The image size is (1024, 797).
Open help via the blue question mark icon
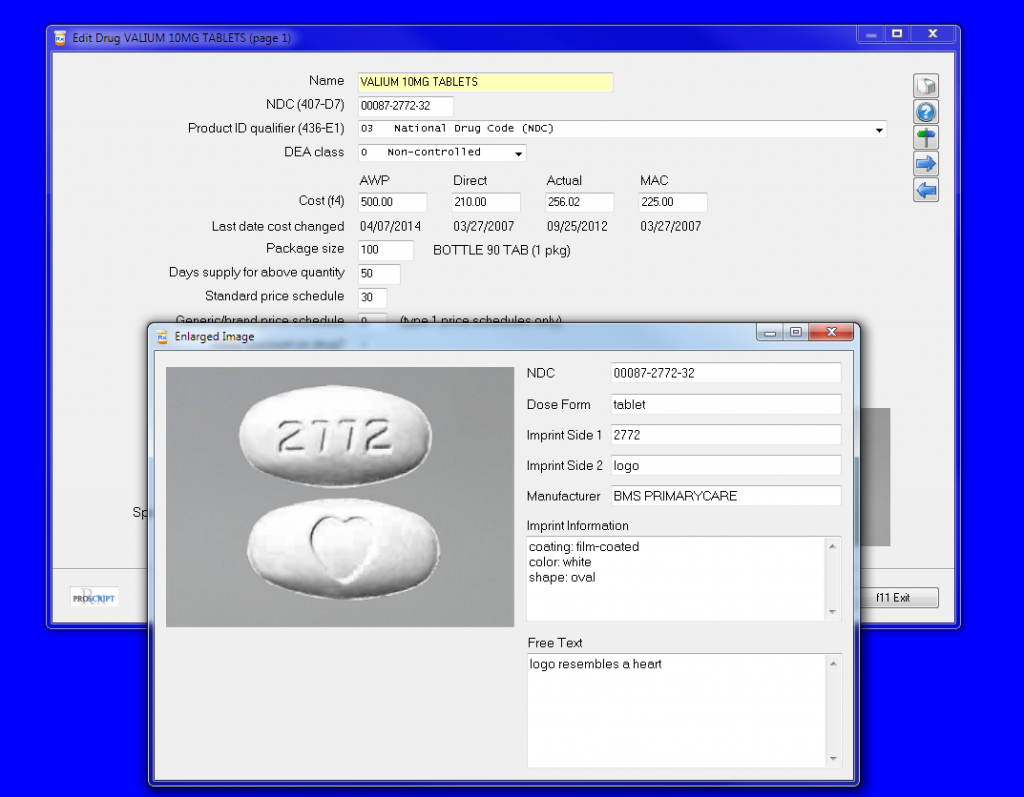926,112
